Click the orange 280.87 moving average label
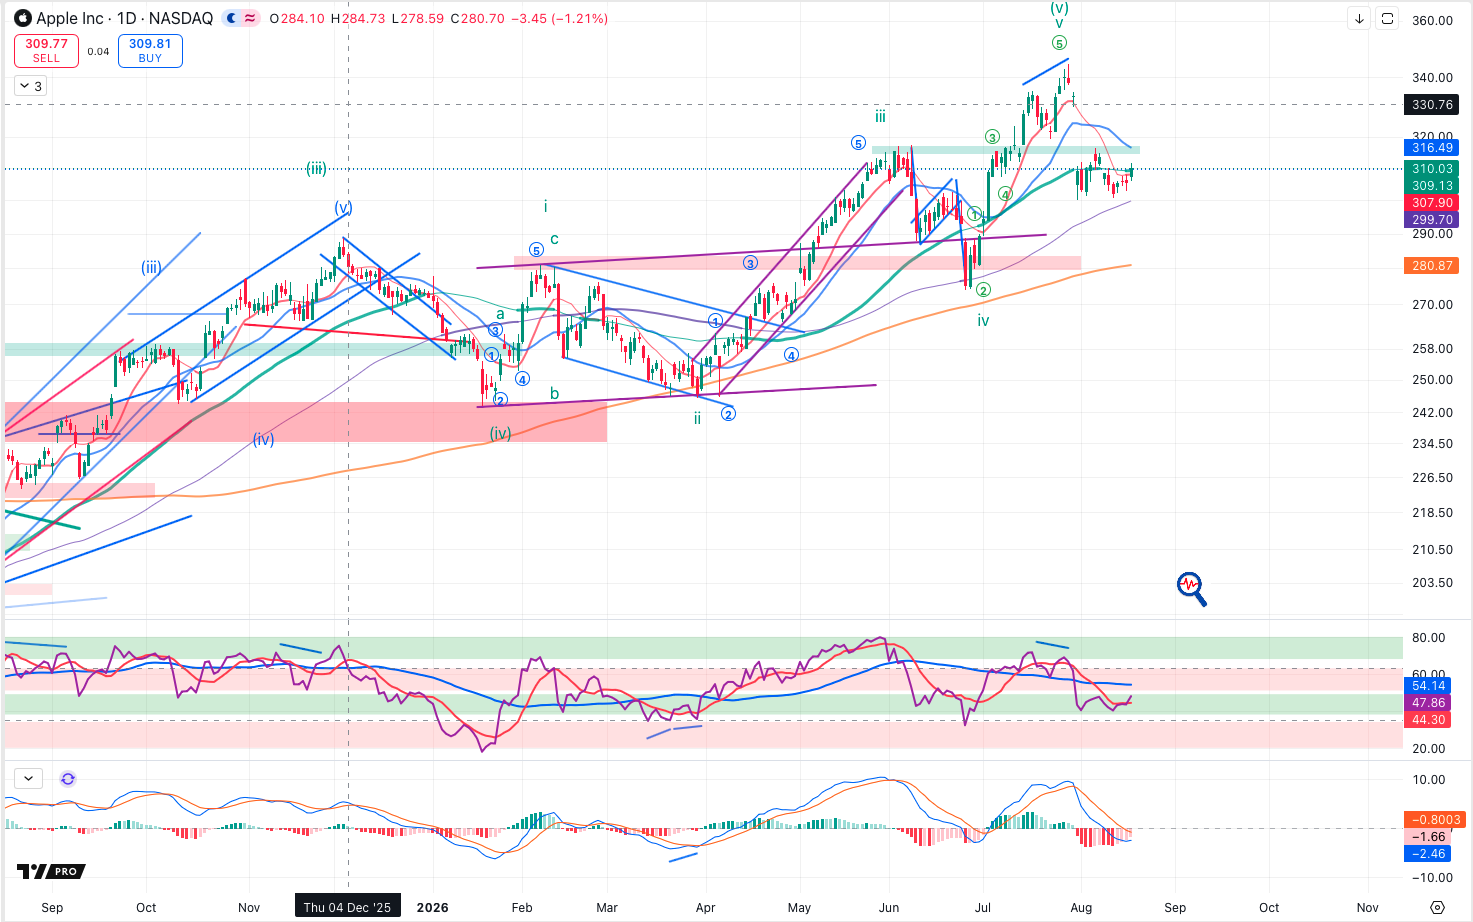Screen dimensions: 1473x922 (1432, 265)
